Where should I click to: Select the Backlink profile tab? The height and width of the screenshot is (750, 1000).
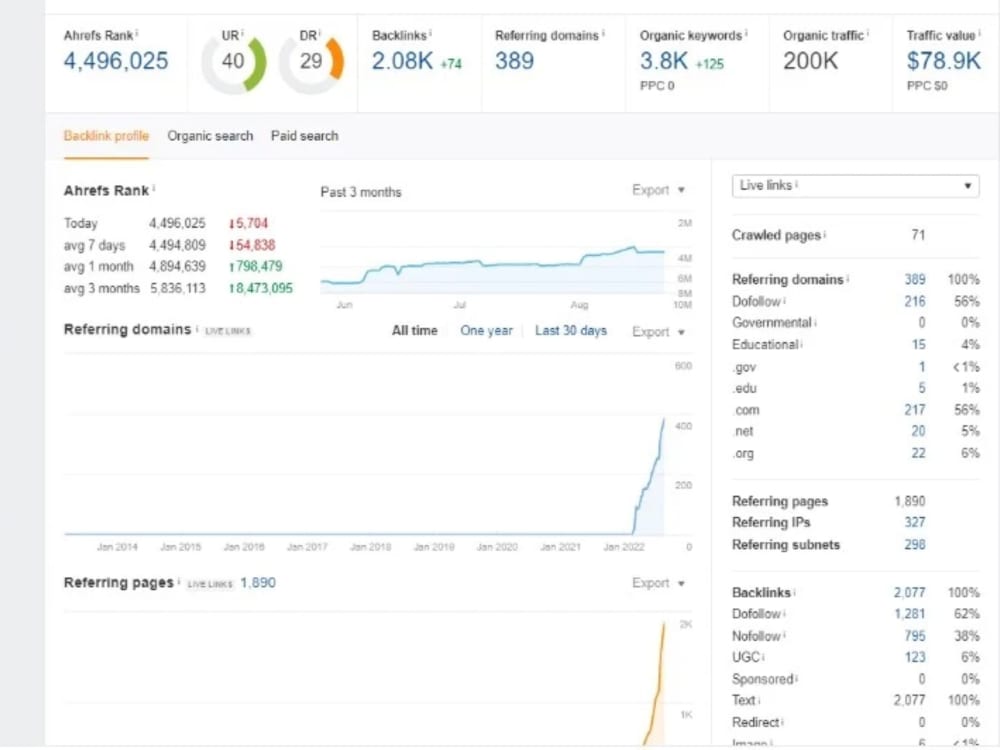click(106, 136)
